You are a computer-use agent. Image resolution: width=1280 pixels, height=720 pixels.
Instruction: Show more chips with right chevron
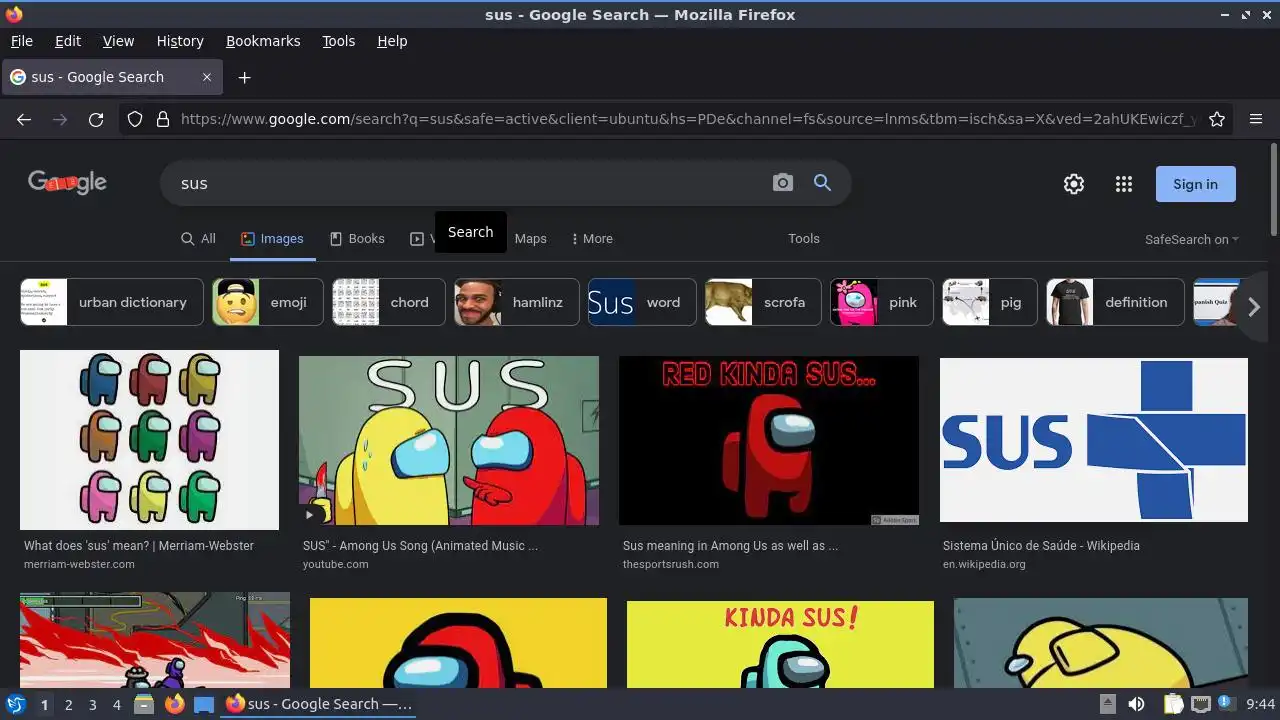pos(1253,308)
